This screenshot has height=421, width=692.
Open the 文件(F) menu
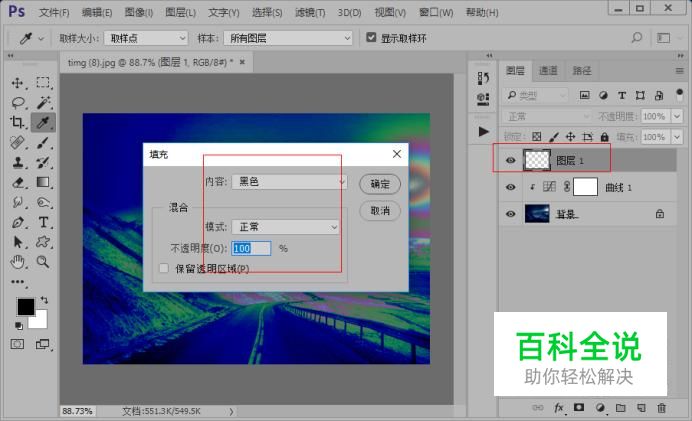point(54,12)
